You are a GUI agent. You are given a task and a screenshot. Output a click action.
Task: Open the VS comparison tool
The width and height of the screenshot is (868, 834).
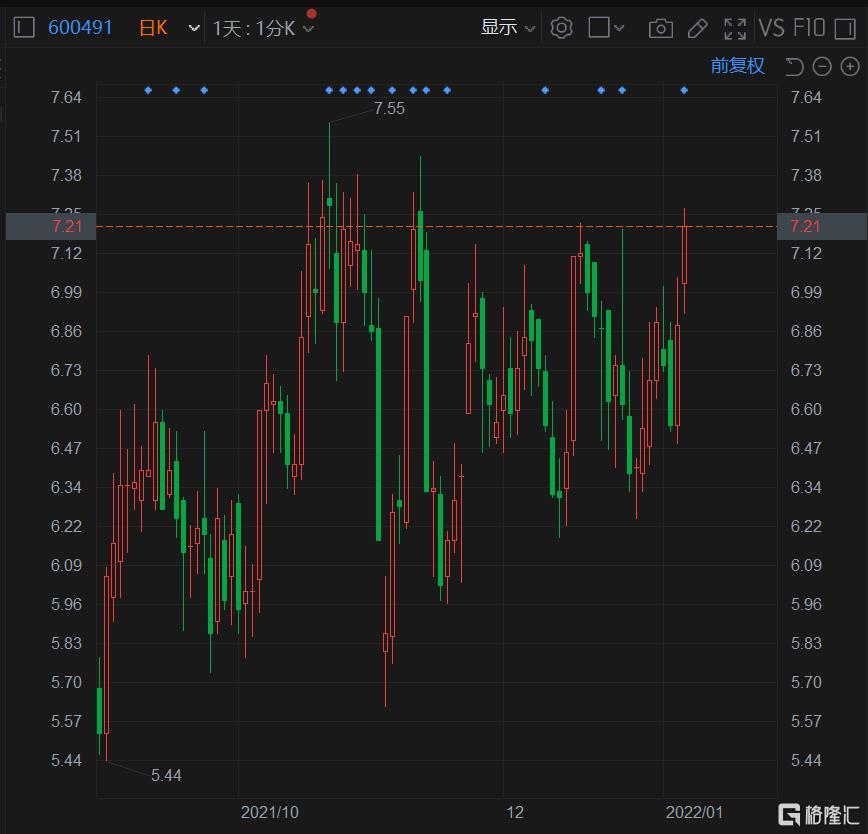tap(772, 28)
